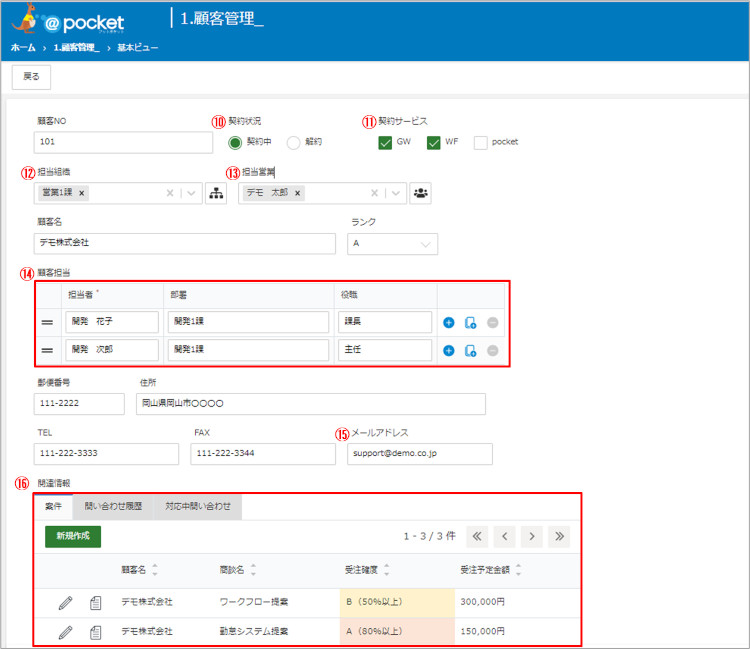Click A (80%以上) cell

(397, 632)
